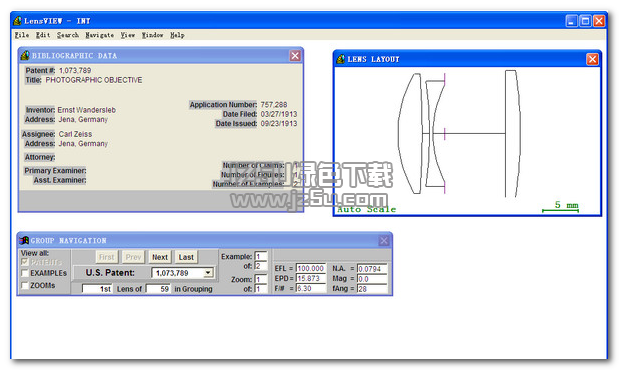Screen dimensions: 619x370
Task: Open the Search menu
Action: click(68, 35)
